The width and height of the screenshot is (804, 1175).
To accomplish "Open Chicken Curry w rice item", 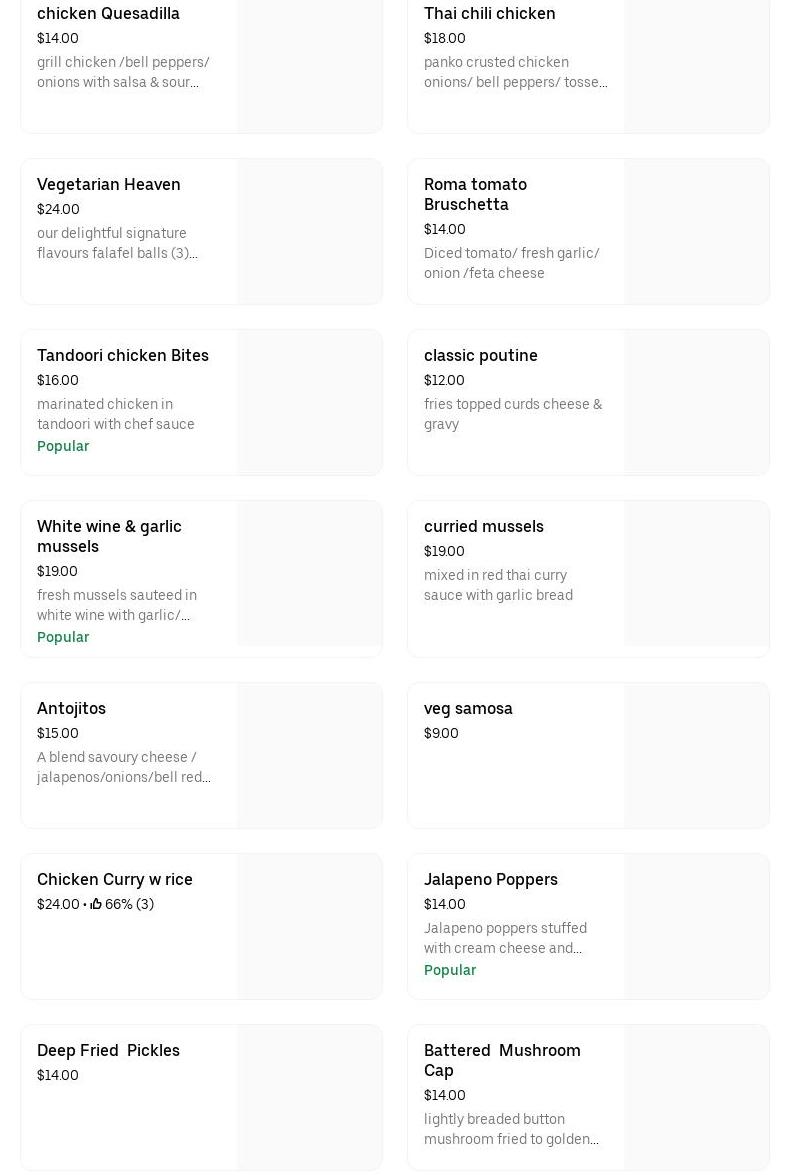I will point(115,880).
